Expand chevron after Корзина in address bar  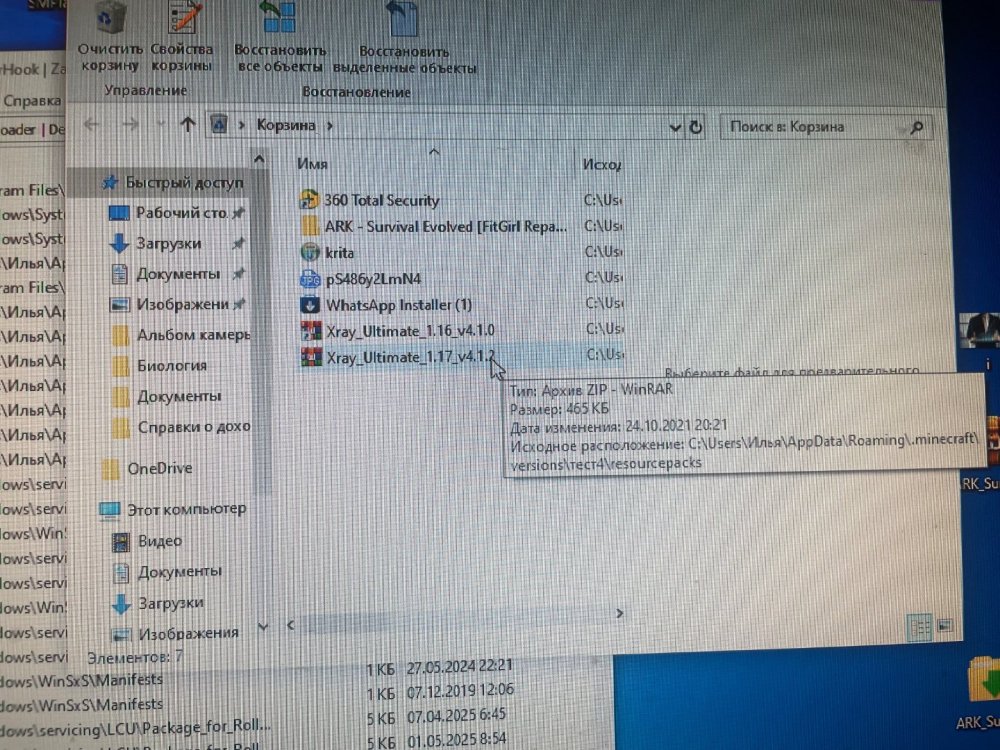330,126
